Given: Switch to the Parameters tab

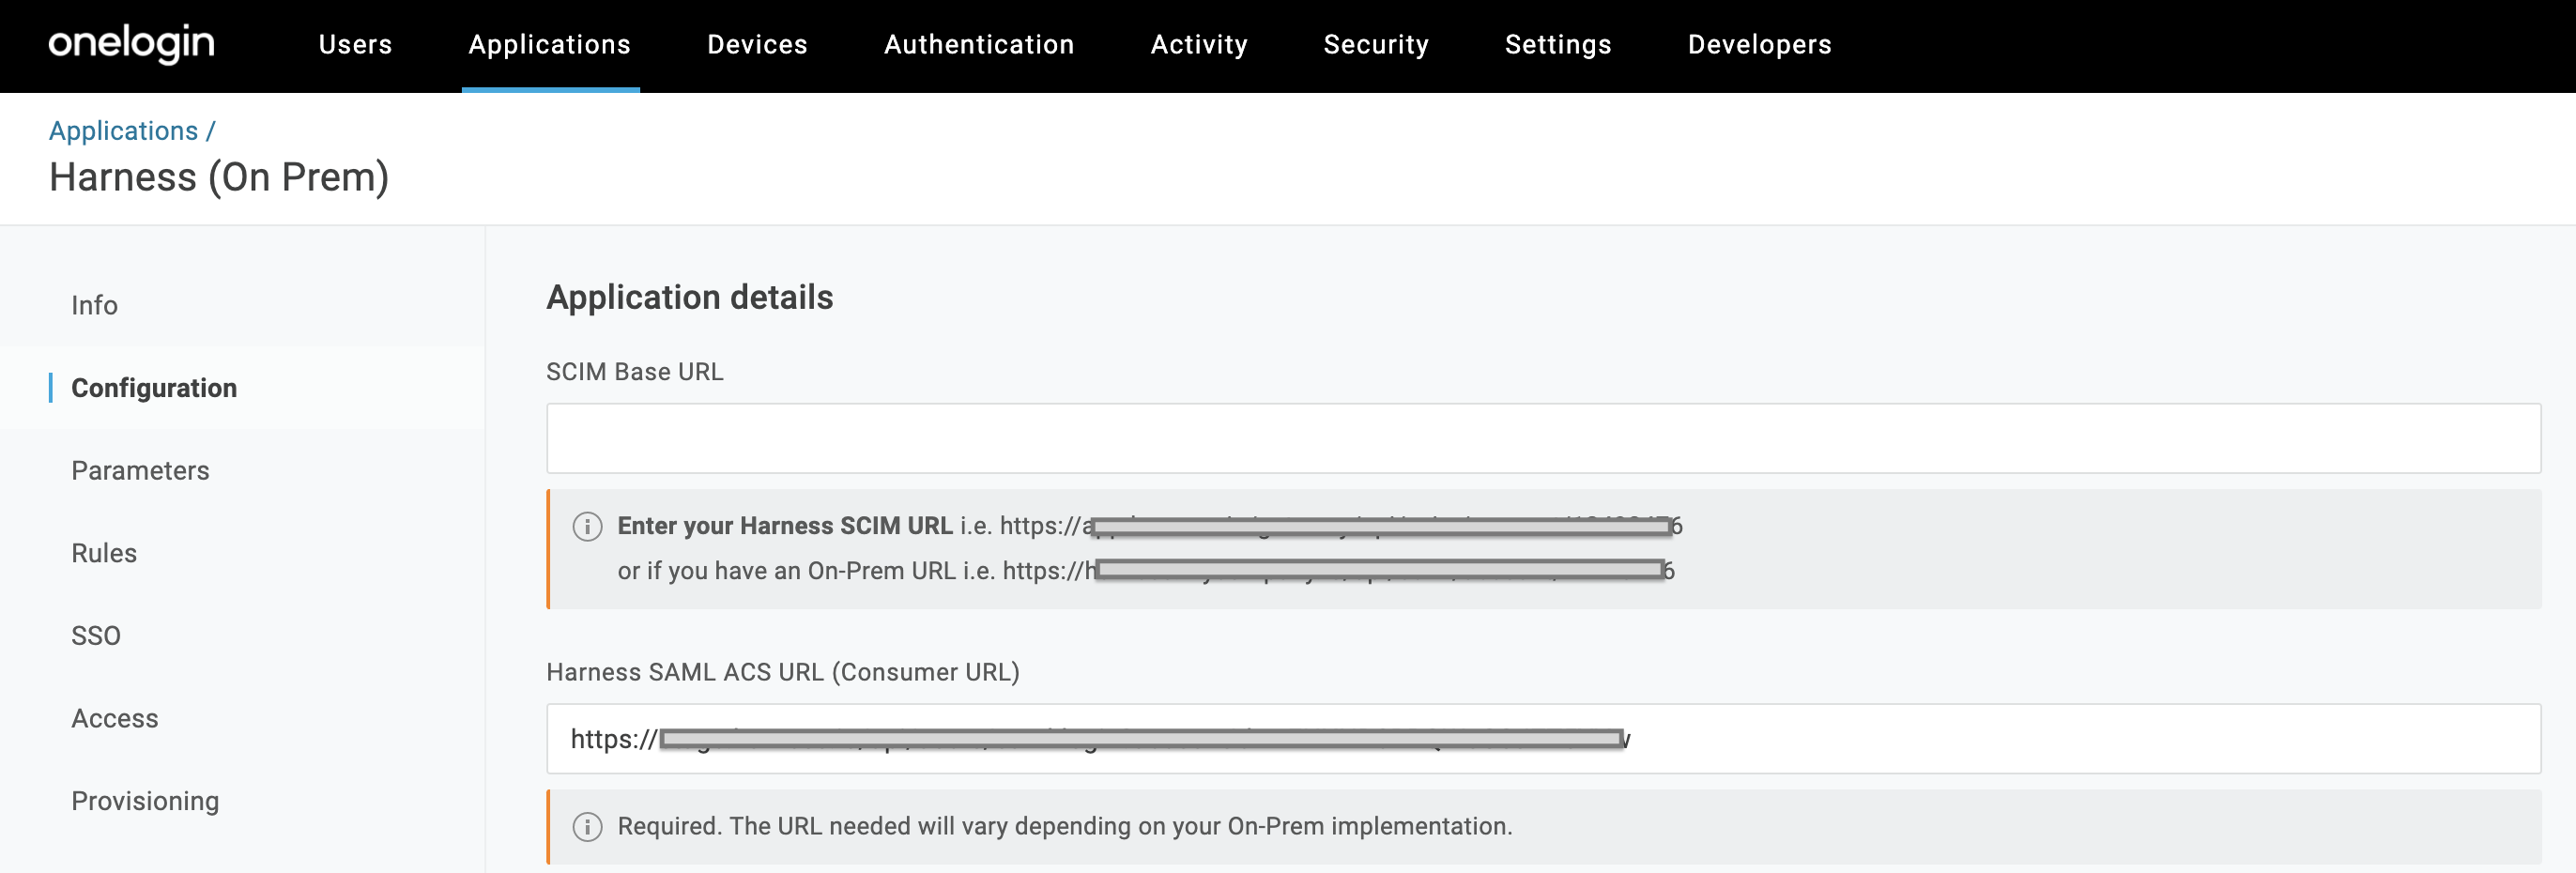Looking at the screenshot, I should (140, 471).
